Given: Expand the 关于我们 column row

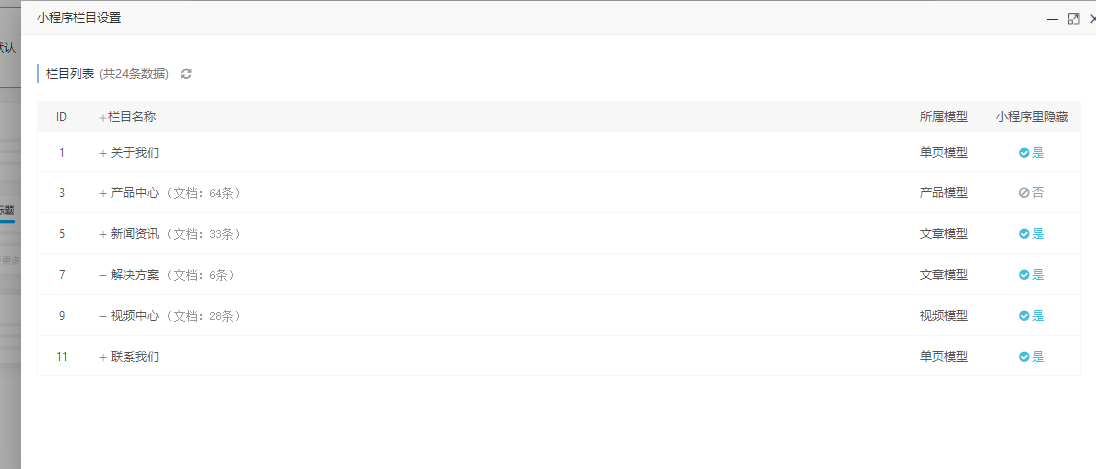Looking at the screenshot, I should click(x=103, y=153).
